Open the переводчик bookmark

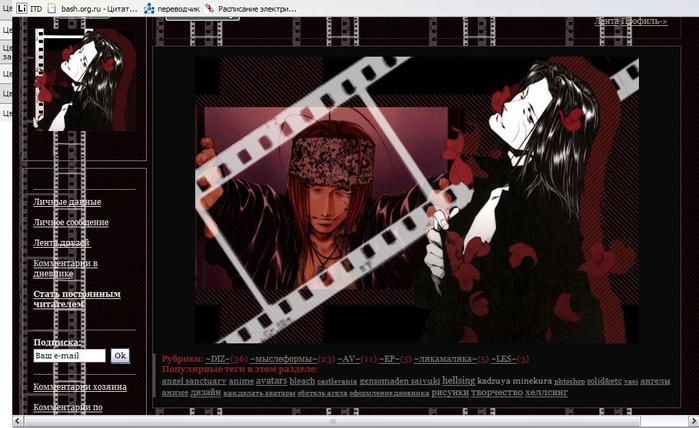172,8
